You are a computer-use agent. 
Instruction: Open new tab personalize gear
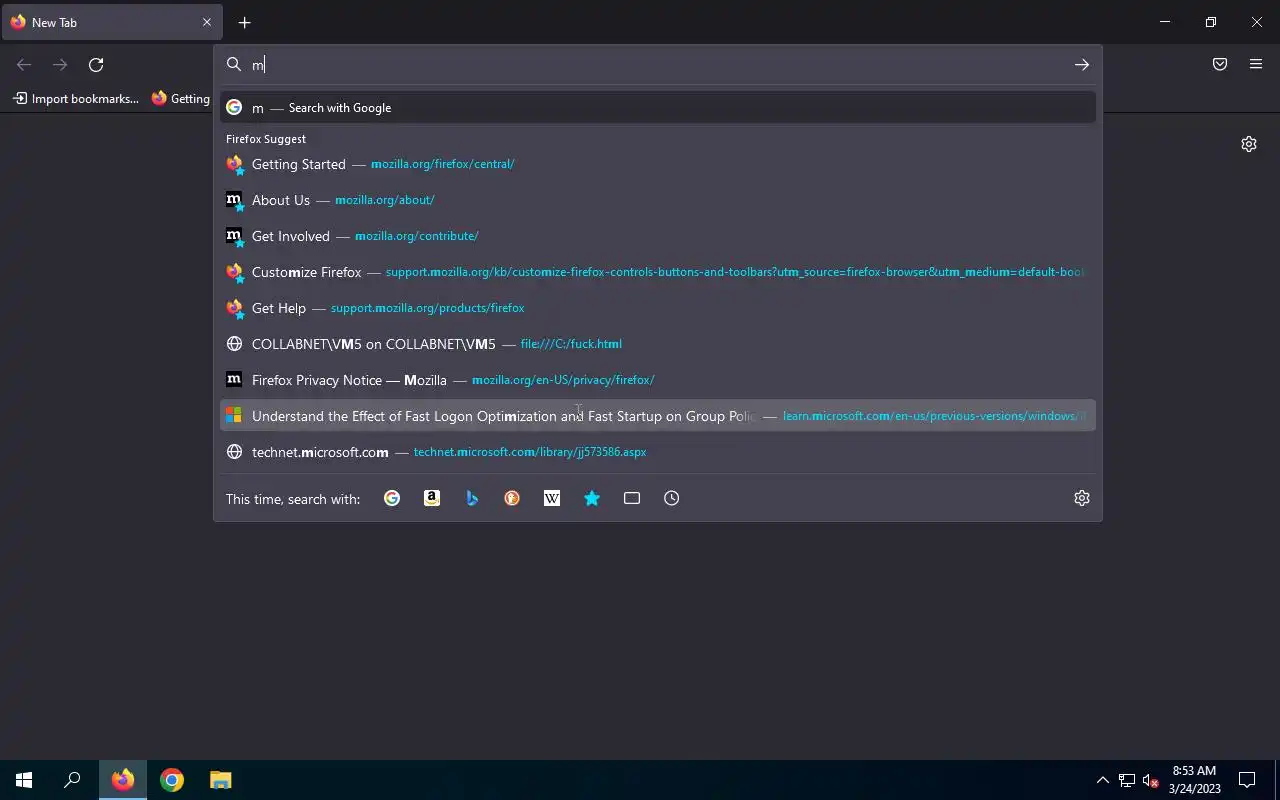point(1249,144)
